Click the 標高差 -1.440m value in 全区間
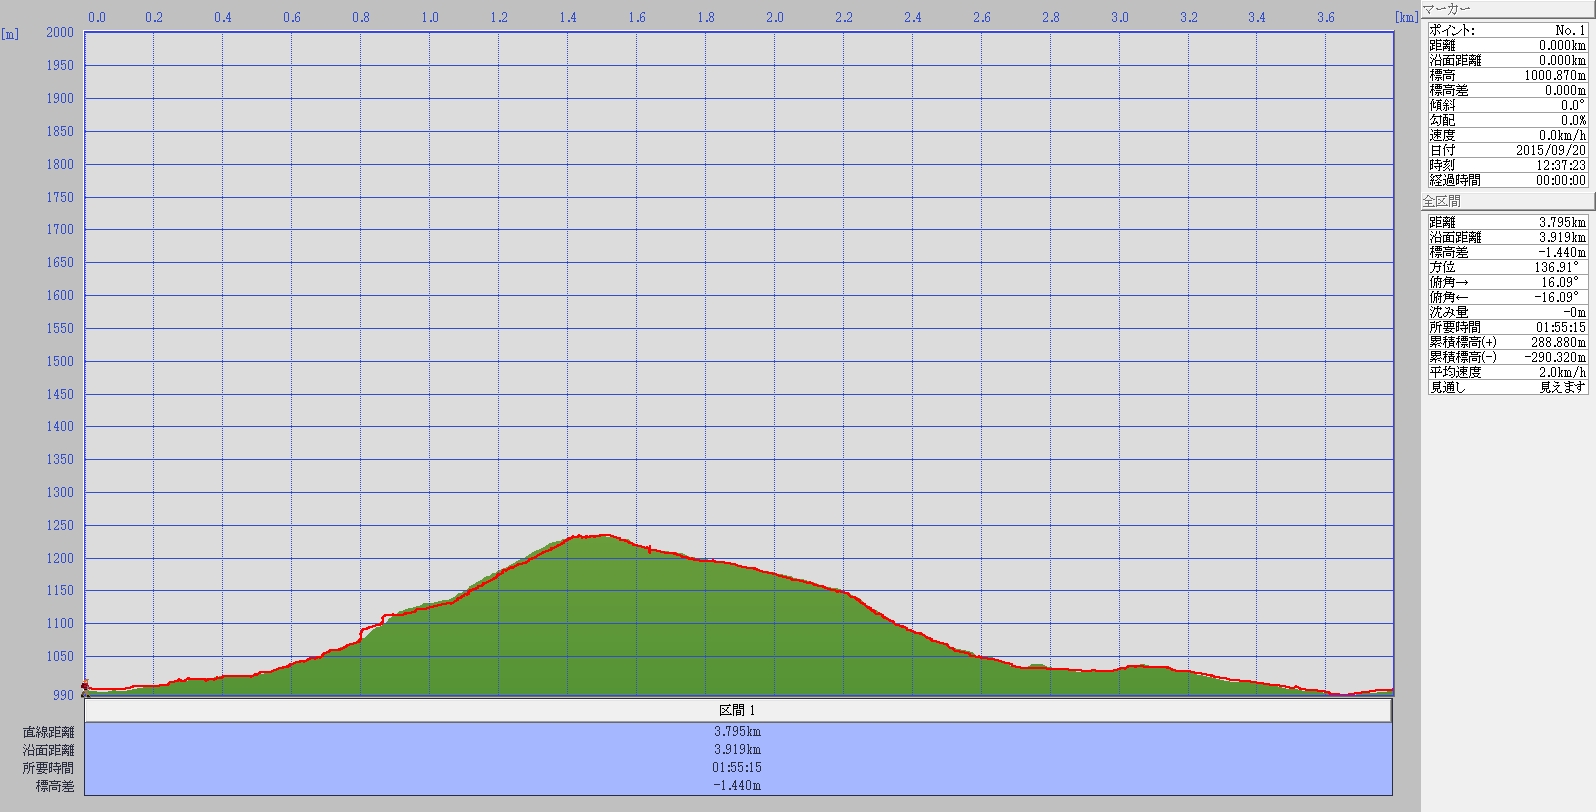Screen dimensions: 1596x812 (x=1562, y=252)
